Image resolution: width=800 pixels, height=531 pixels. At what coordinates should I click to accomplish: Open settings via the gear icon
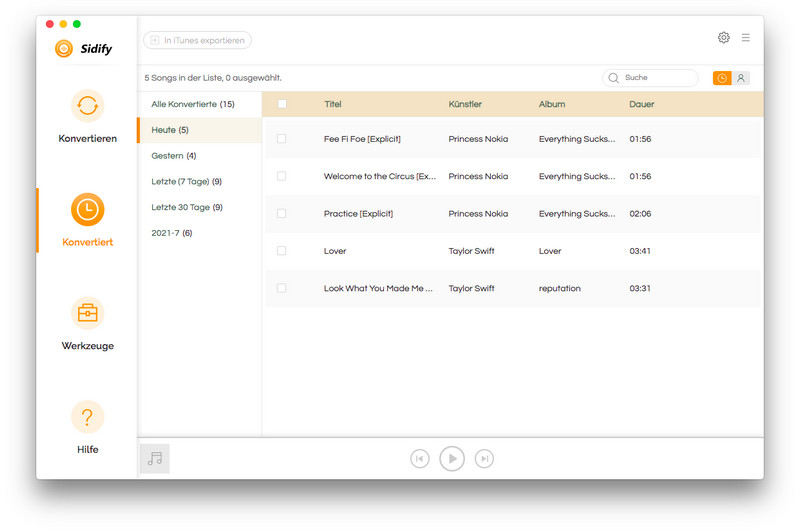point(723,37)
